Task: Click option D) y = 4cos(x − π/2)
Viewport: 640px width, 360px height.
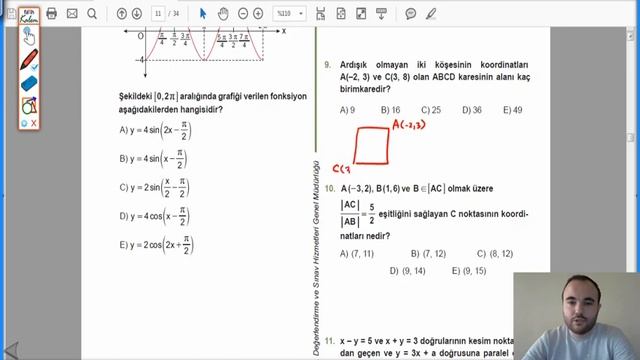Action: tap(154, 216)
